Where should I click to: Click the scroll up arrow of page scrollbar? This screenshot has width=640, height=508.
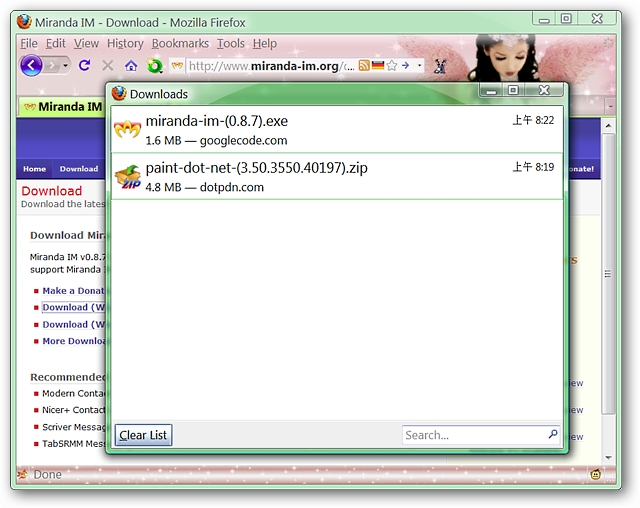pyautogui.click(x=608, y=126)
